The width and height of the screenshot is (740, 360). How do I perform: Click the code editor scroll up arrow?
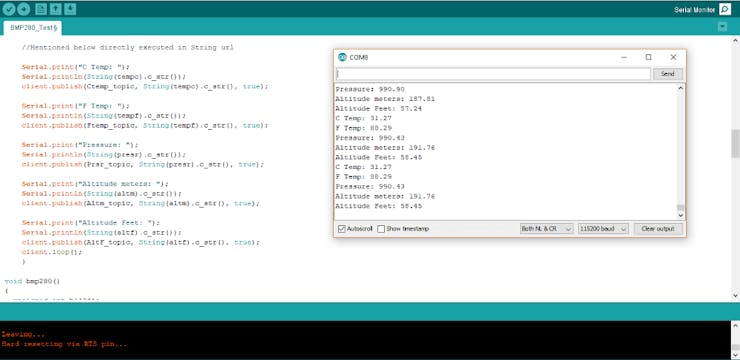click(x=735, y=41)
